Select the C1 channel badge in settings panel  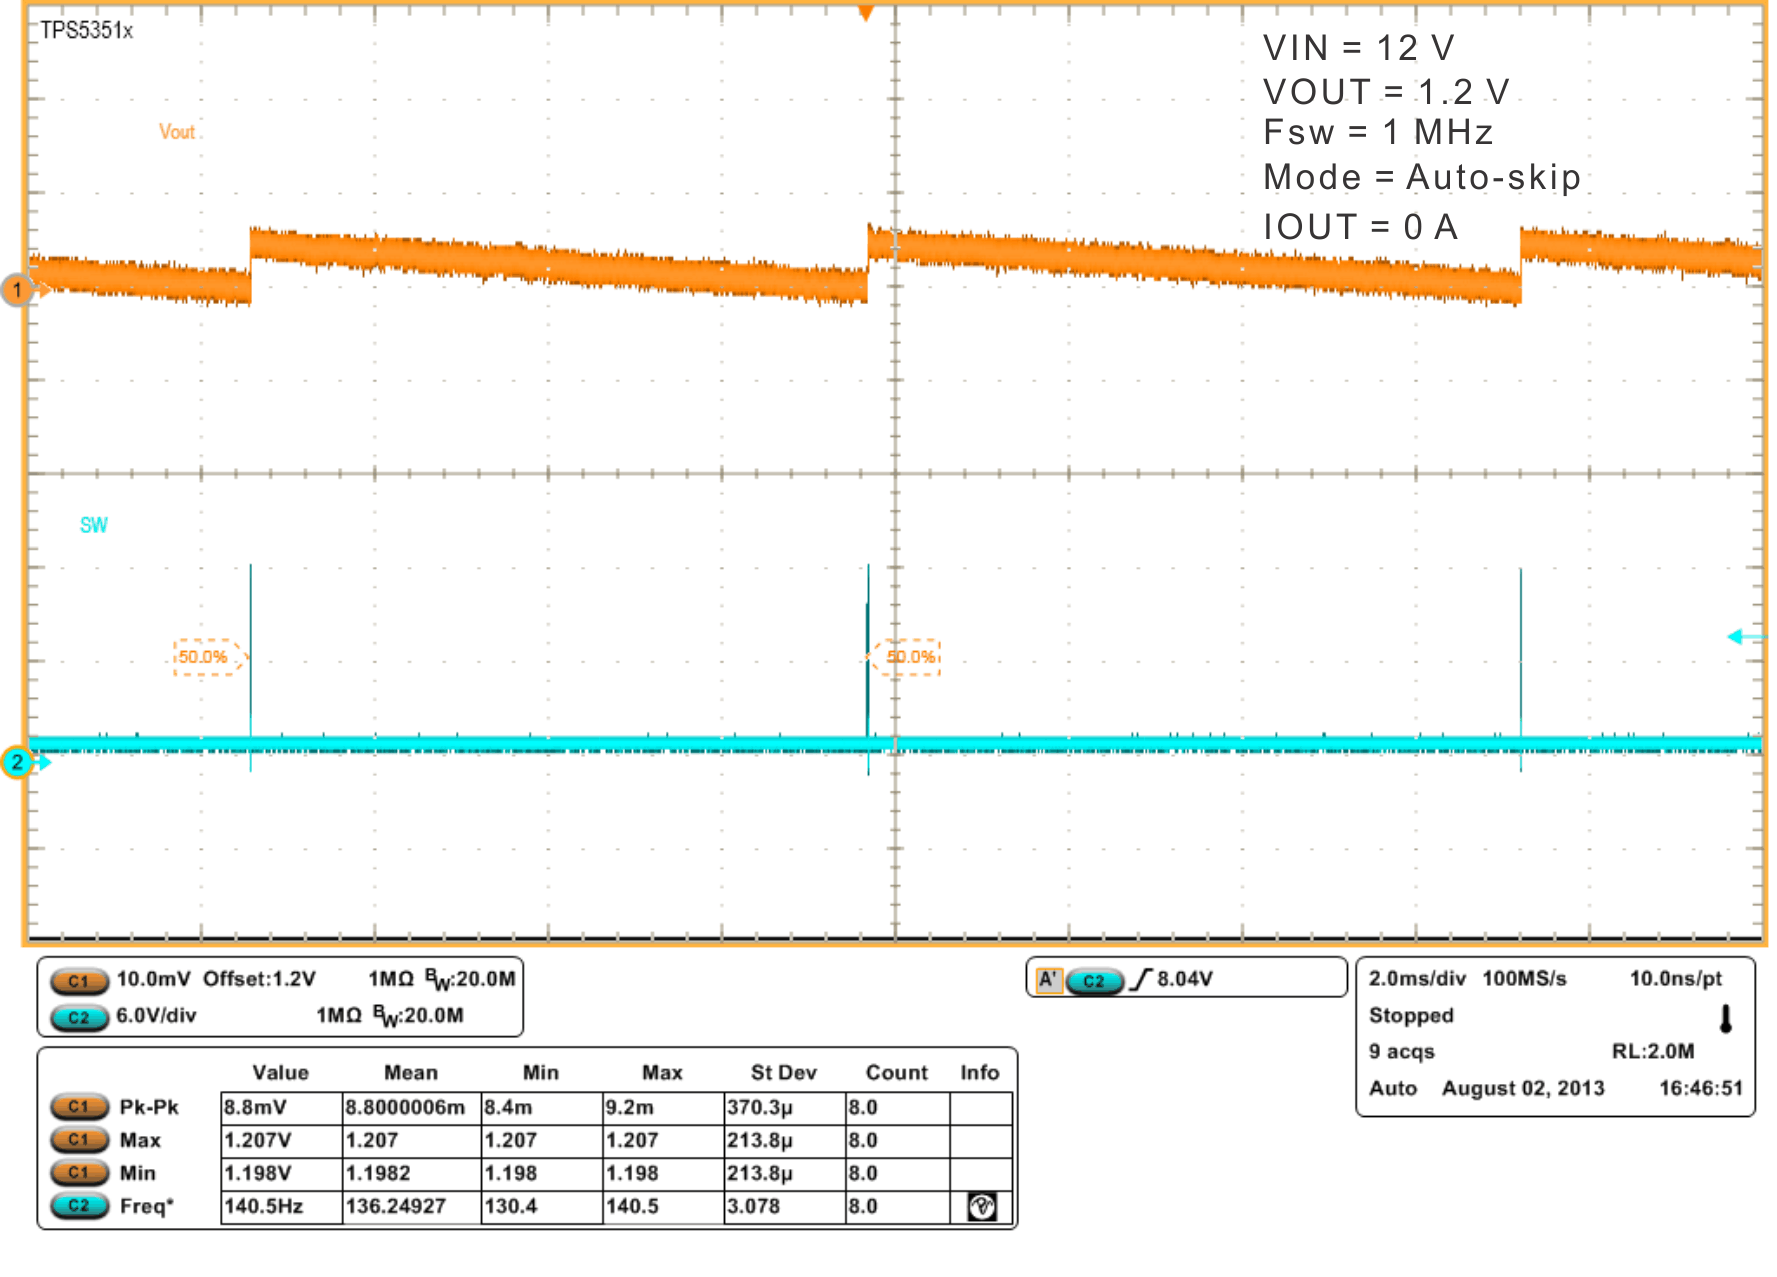(x=80, y=980)
